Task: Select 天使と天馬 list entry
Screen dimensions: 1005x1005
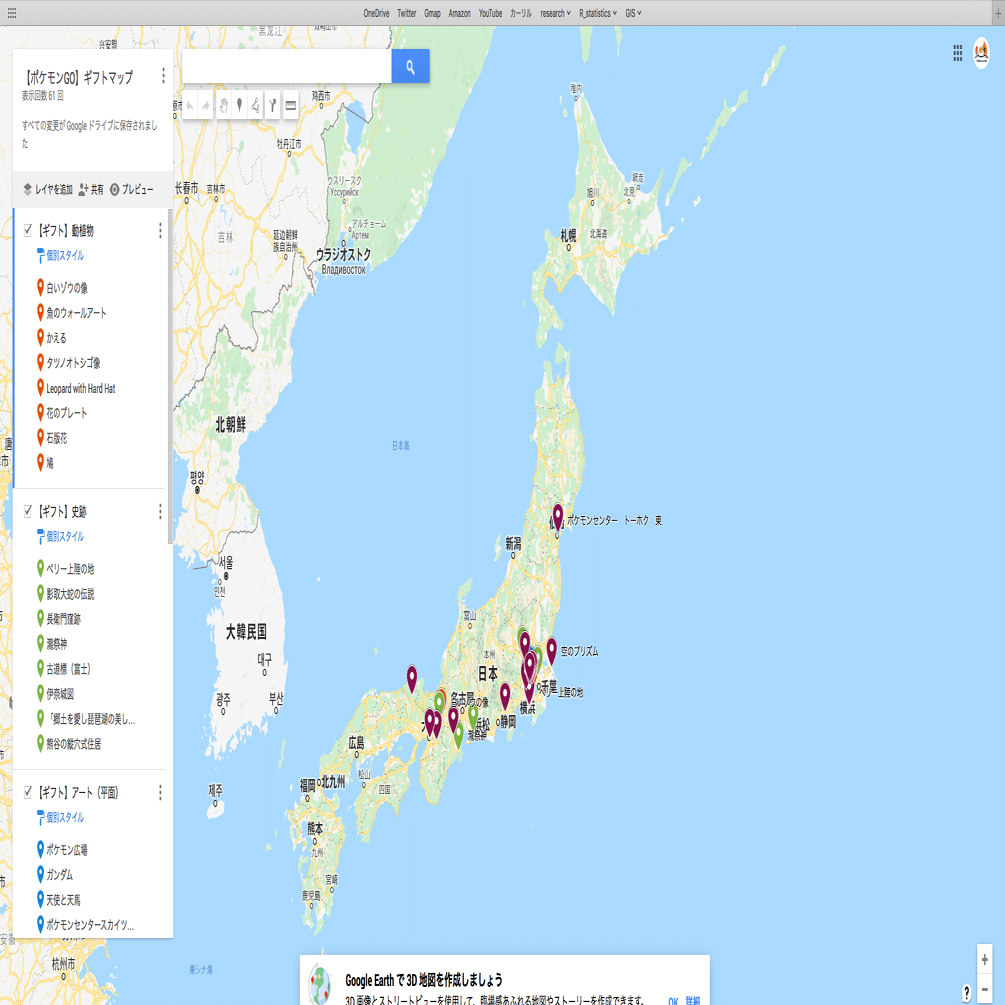Action: 63,900
